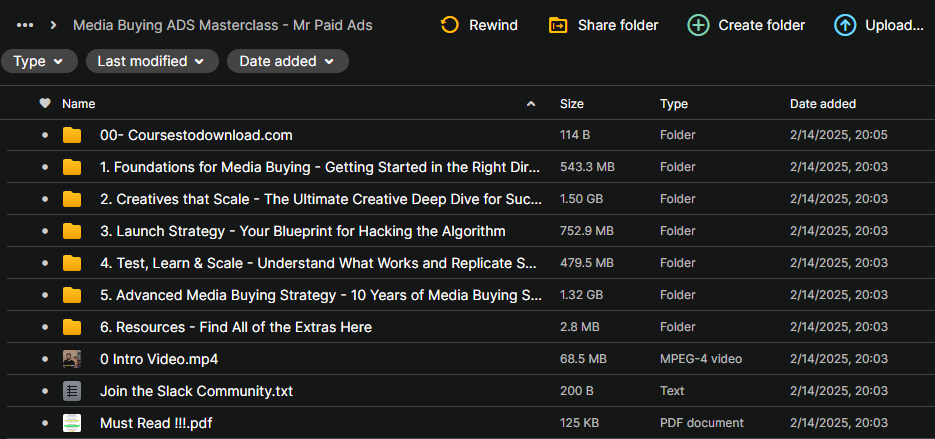Click the 2/14/2025, 20:05 date cell
The height and width of the screenshot is (439, 935).
[838, 135]
